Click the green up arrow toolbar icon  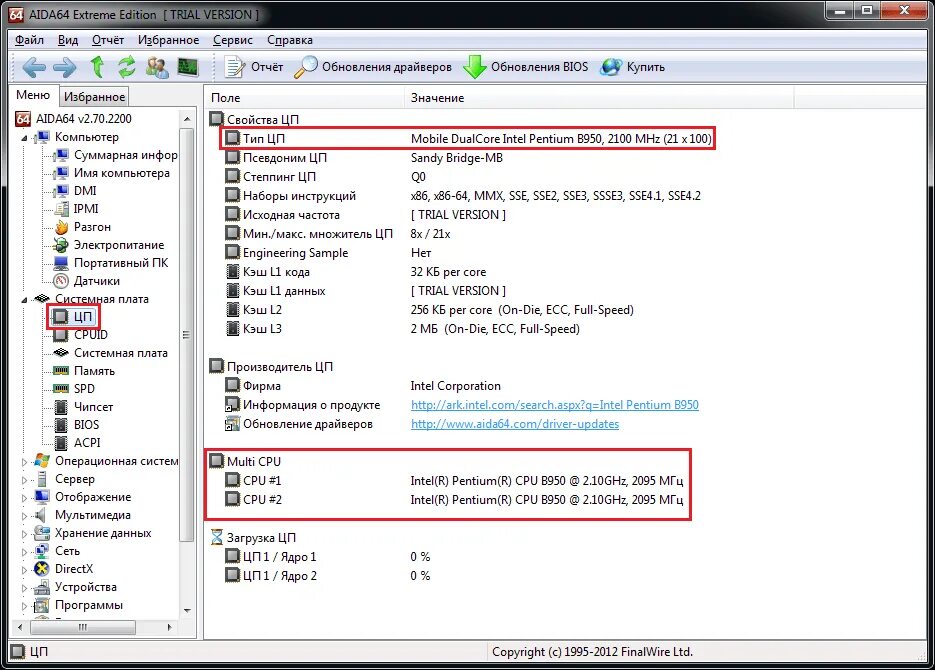tap(97, 67)
